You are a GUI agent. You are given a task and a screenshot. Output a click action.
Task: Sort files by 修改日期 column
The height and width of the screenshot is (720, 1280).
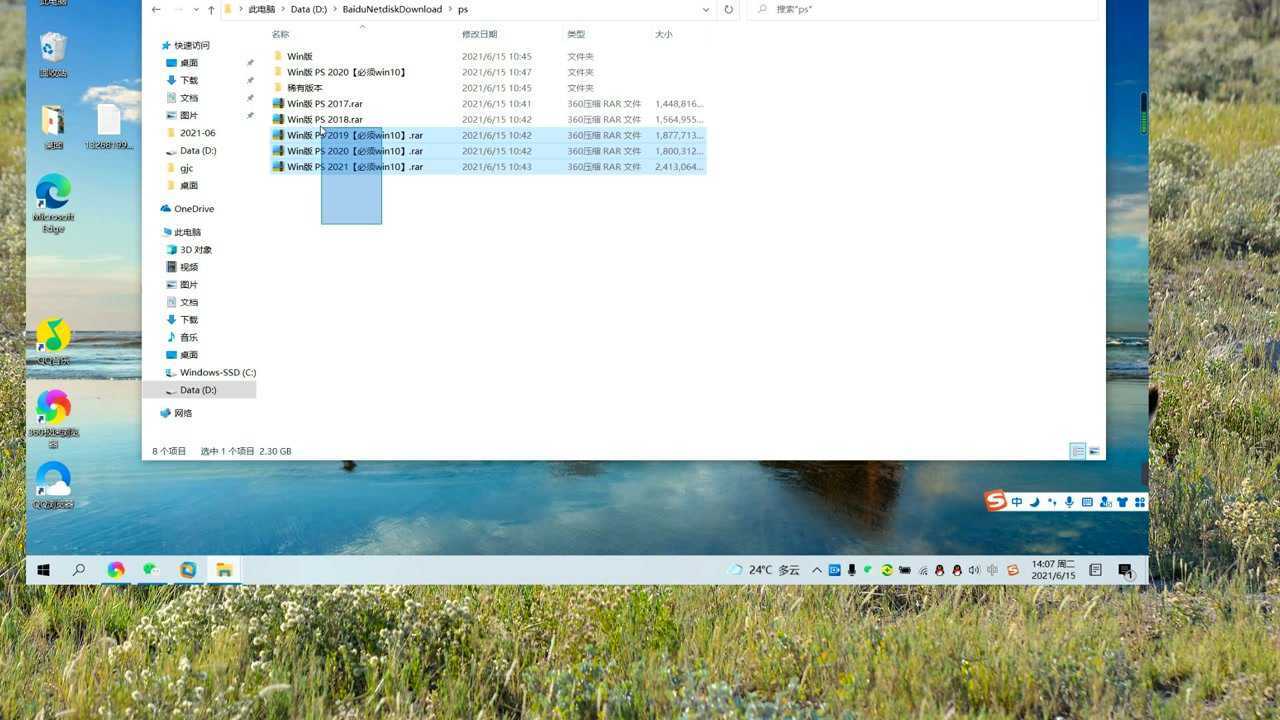[x=479, y=34]
